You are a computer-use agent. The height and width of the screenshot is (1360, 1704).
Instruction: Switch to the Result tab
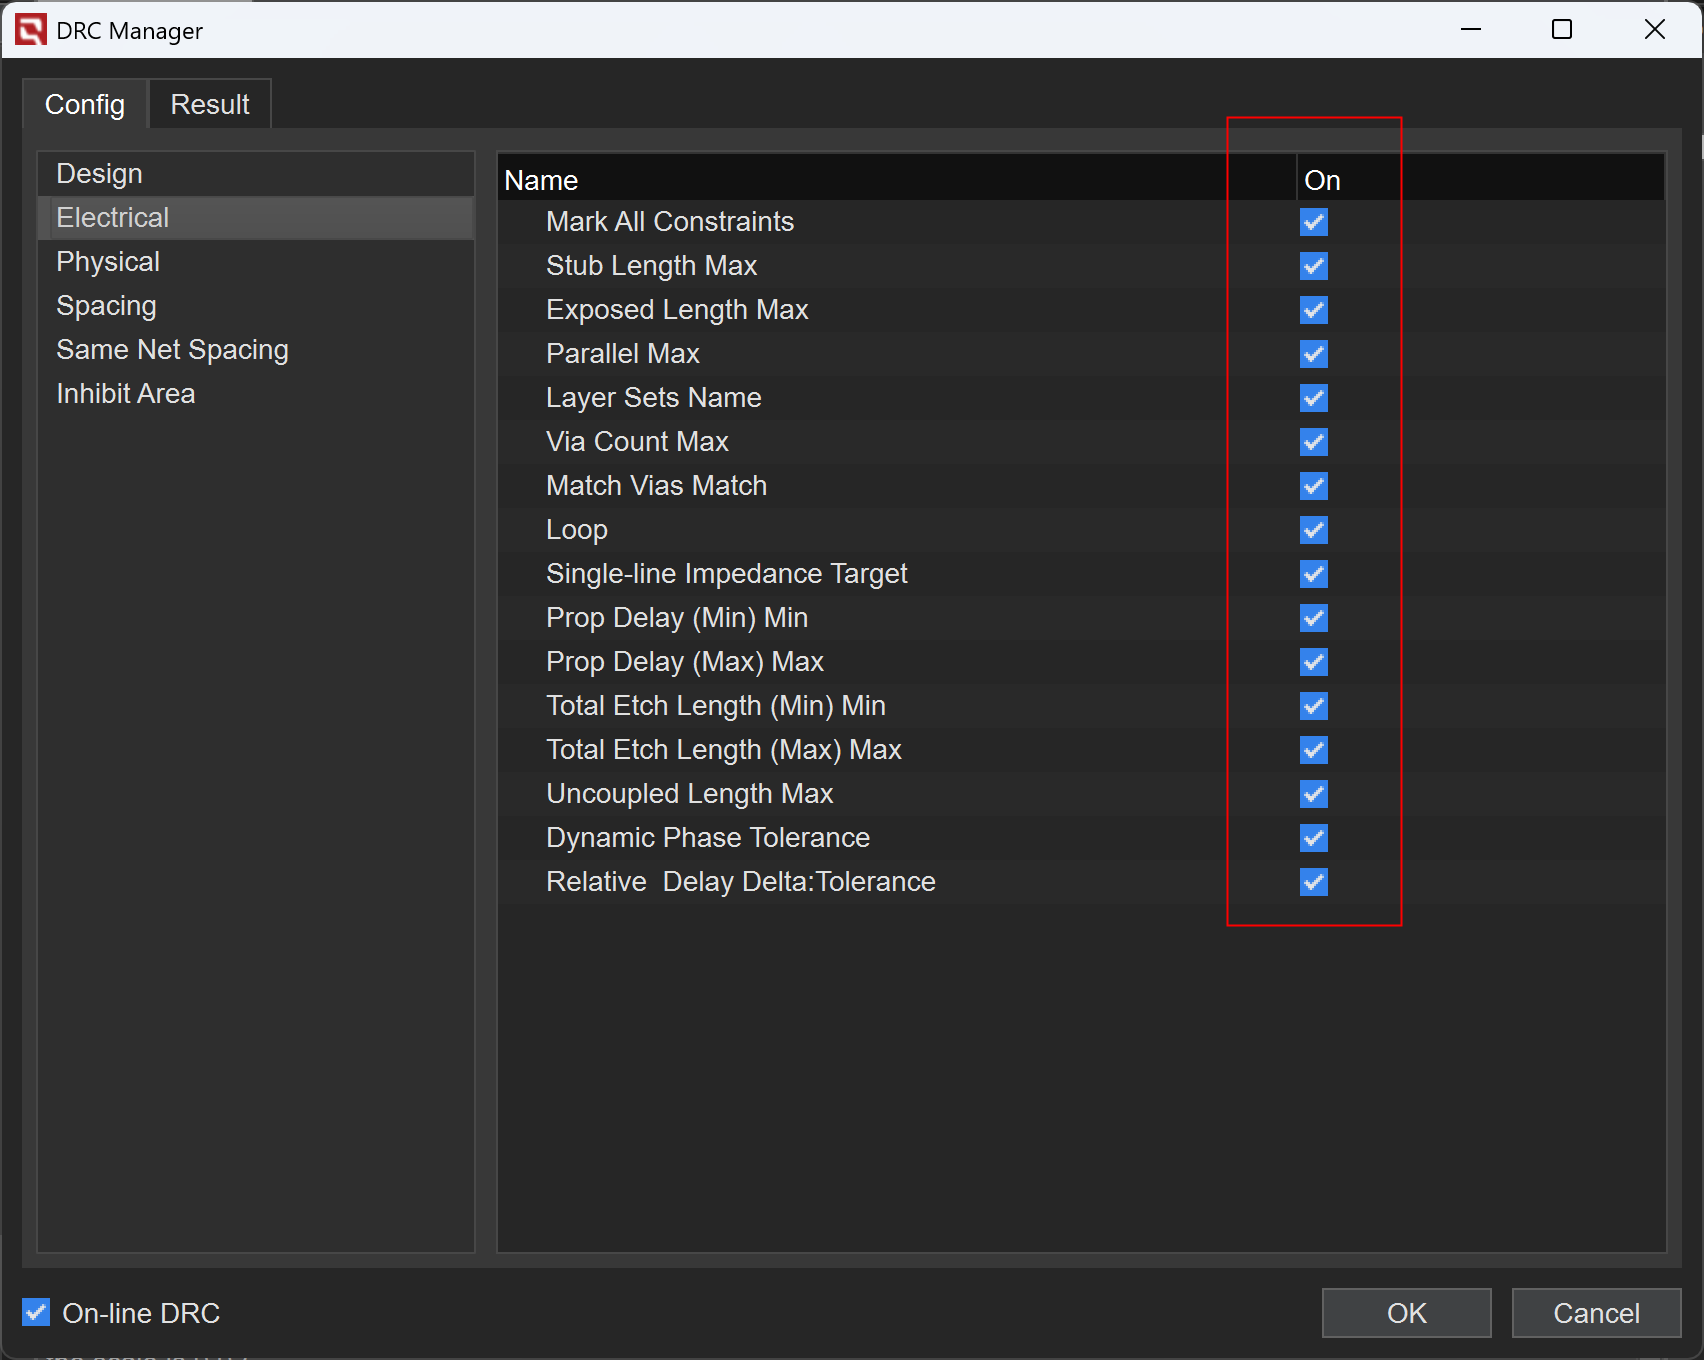209,105
